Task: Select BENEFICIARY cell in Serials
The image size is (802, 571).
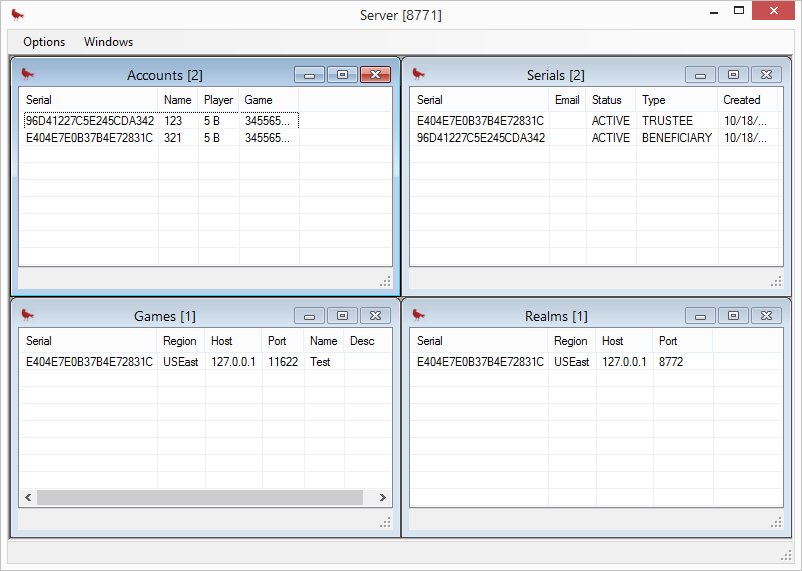Action: (677, 138)
